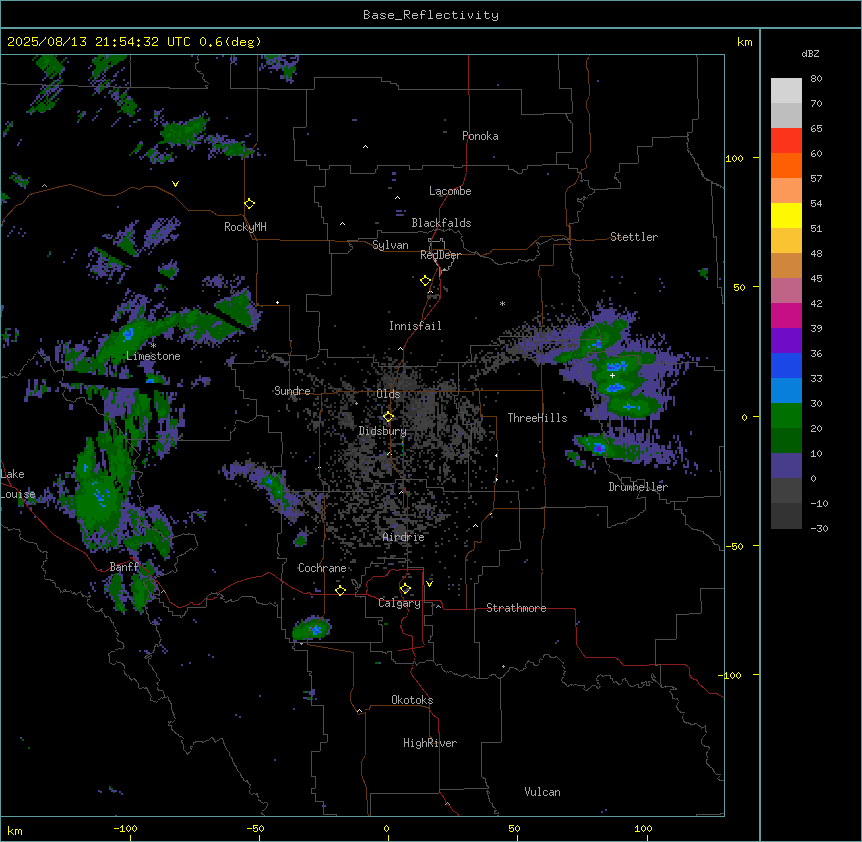Click the yellow diamond marker near RockyMH
The width and height of the screenshot is (862, 842).
tap(250, 203)
